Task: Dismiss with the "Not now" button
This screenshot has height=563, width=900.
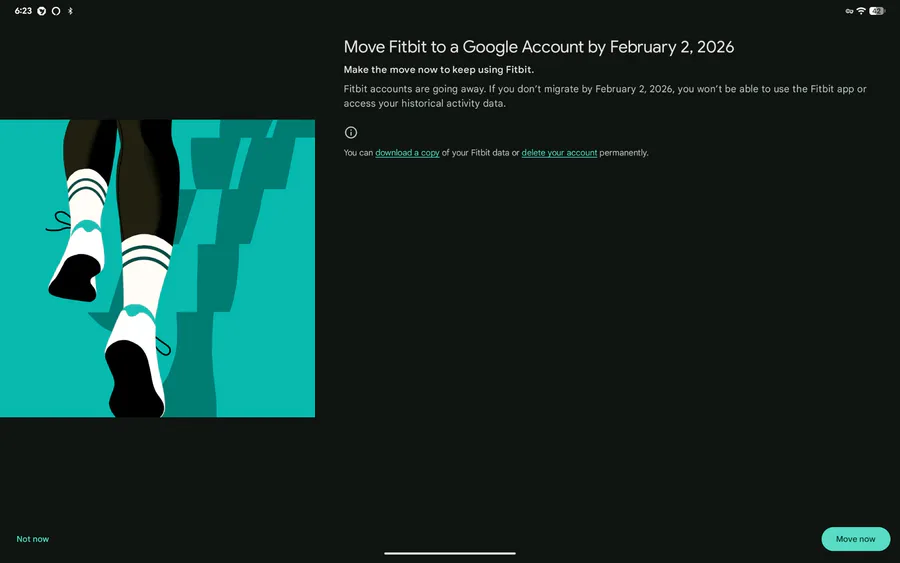Action: coord(33,539)
